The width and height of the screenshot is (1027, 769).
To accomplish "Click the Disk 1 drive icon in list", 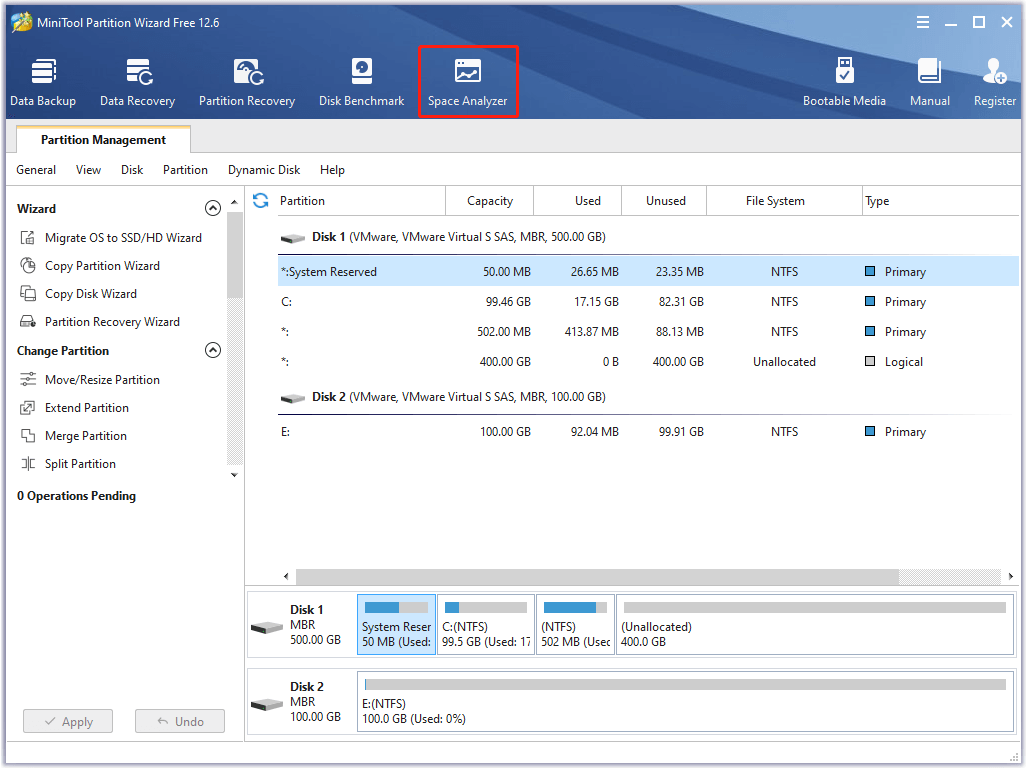I will [293, 238].
